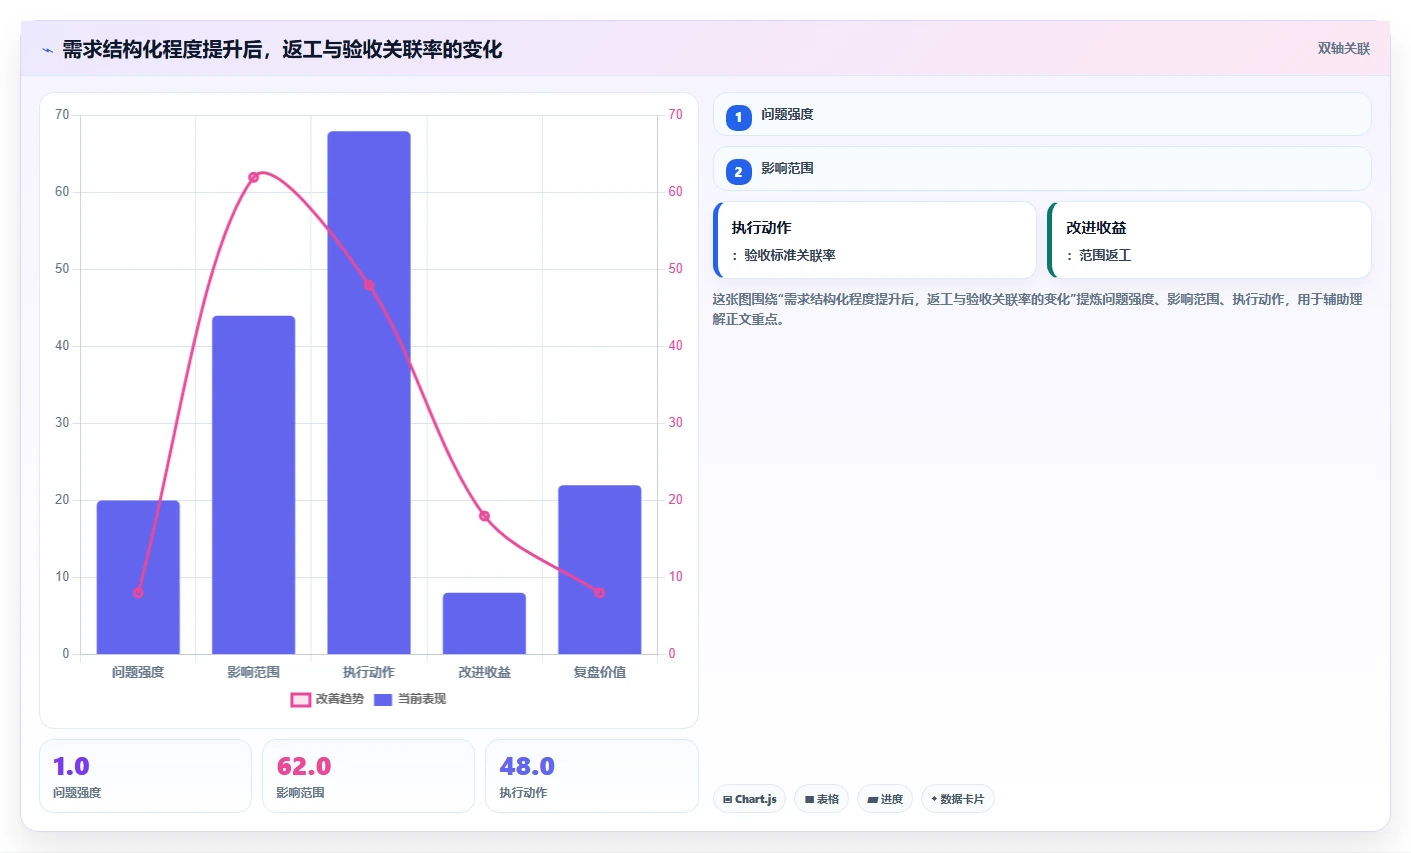Click the 影响范围 bar in the chart

[253, 485]
